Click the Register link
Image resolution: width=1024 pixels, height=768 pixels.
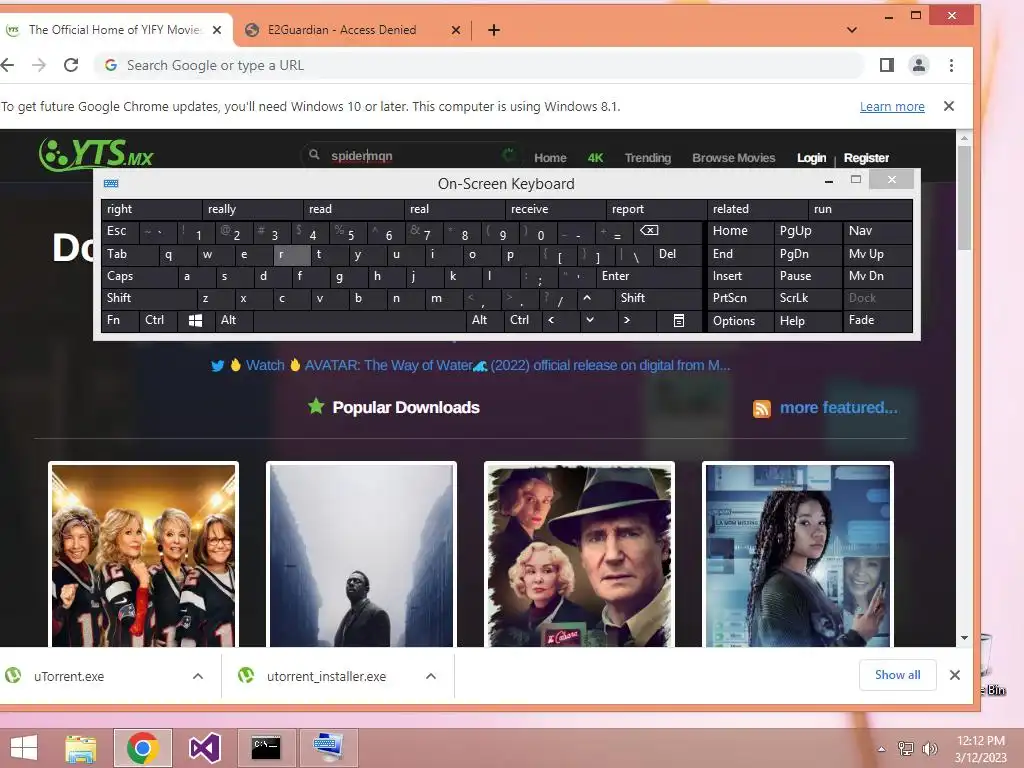pyautogui.click(x=866, y=158)
